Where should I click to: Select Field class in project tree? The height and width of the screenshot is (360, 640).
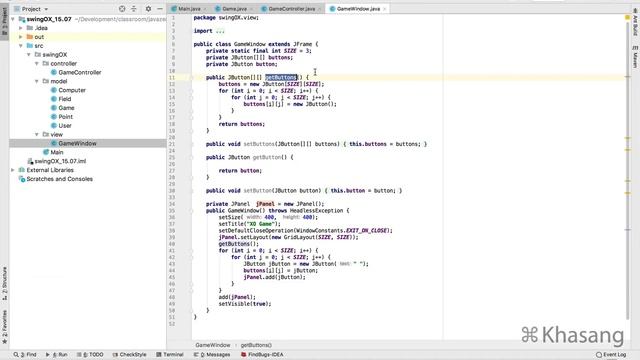click(64, 99)
